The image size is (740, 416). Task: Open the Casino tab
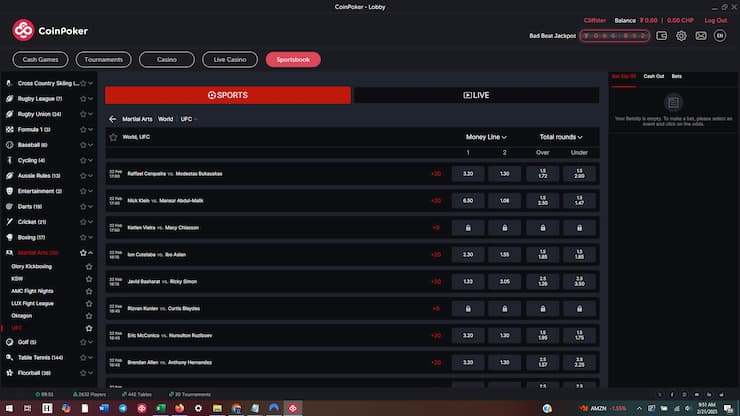click(167, 59)
